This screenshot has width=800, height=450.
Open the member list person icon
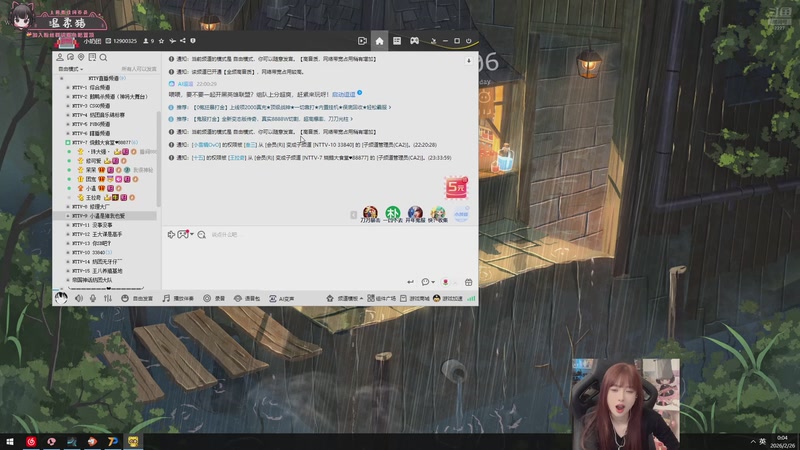tap(60, 57)
